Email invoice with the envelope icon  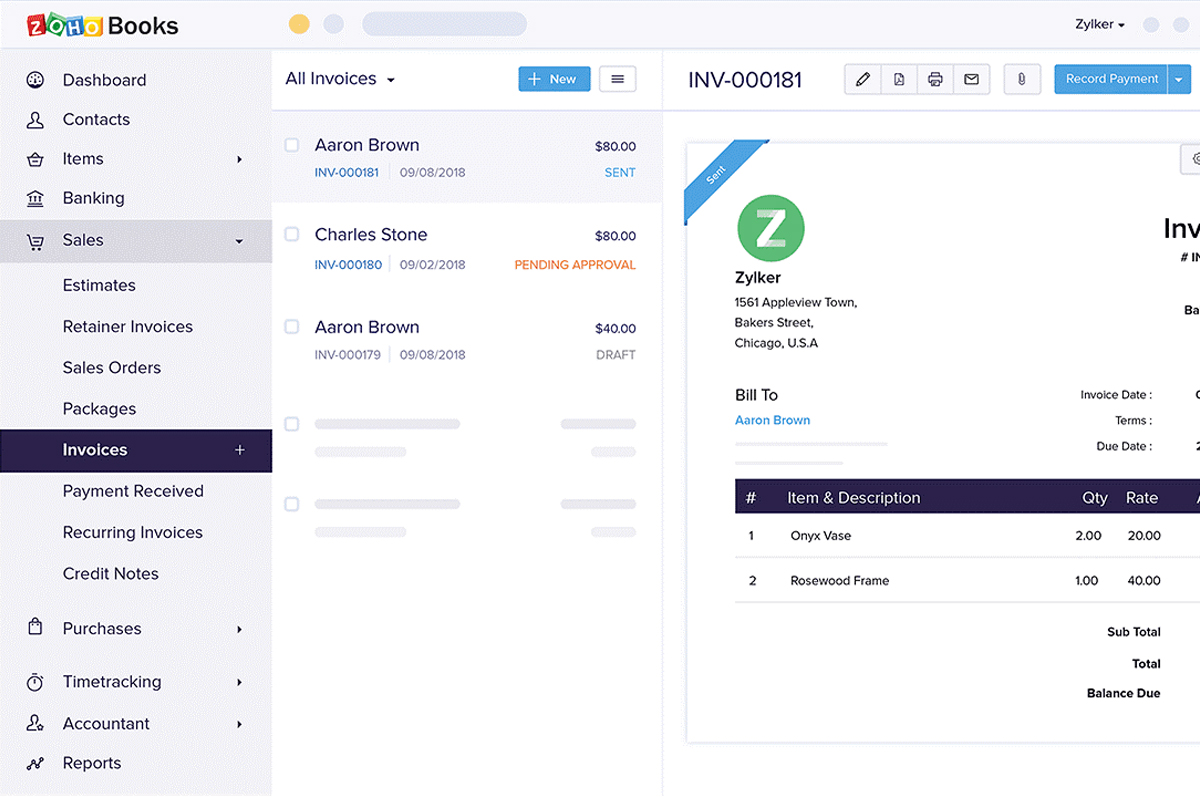click(971, 79)
